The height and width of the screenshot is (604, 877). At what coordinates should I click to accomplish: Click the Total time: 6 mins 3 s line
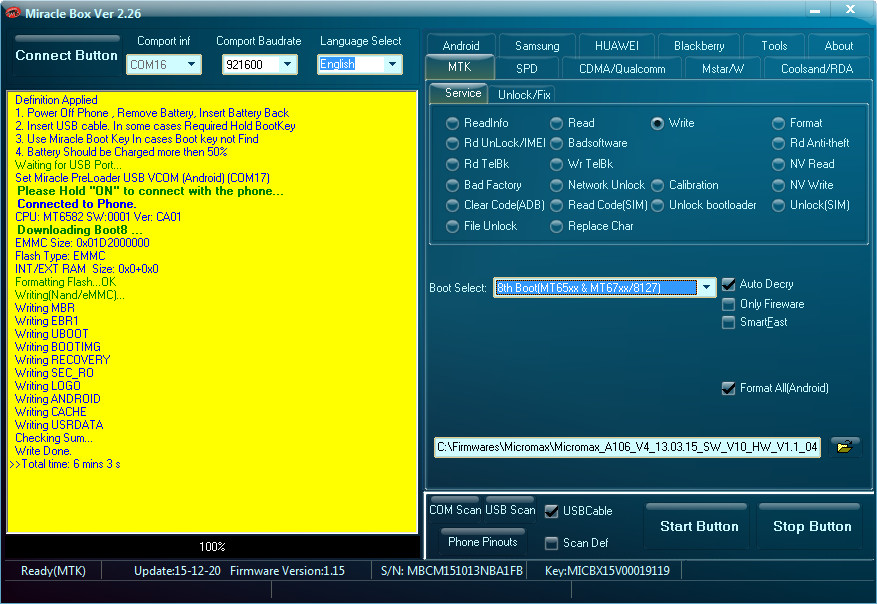65,464
